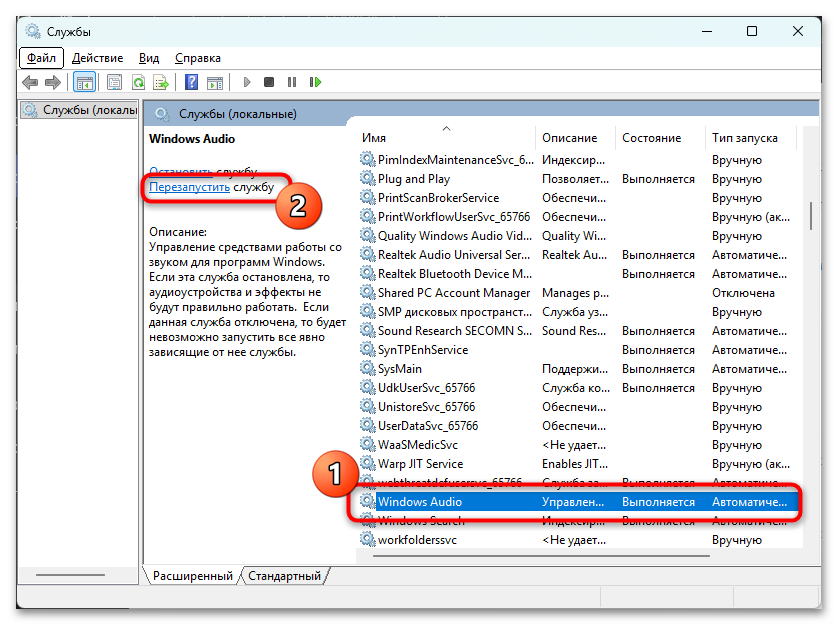Select the Plug and Play service
Viewport: 838px width, 625px height.
pyautogui.click(x=579, y=179)
